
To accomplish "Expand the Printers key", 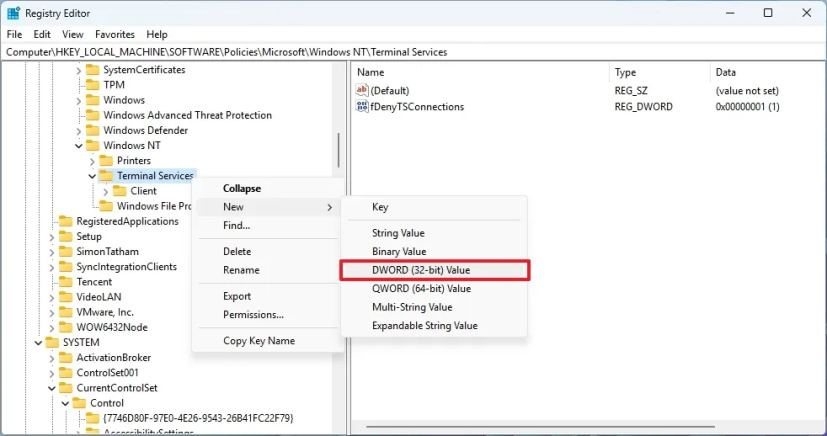I will coord(92,161).
